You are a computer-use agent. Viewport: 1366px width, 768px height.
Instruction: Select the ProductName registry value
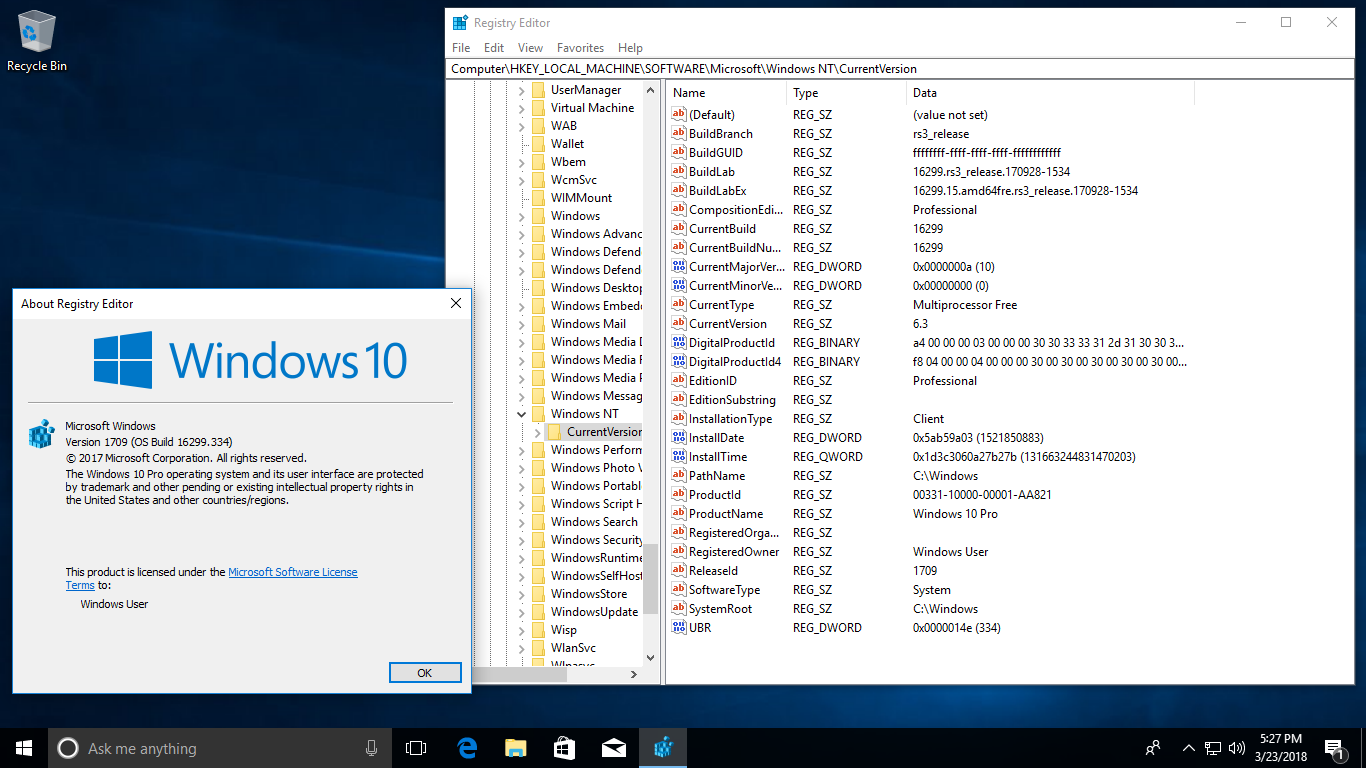[725, 514]
